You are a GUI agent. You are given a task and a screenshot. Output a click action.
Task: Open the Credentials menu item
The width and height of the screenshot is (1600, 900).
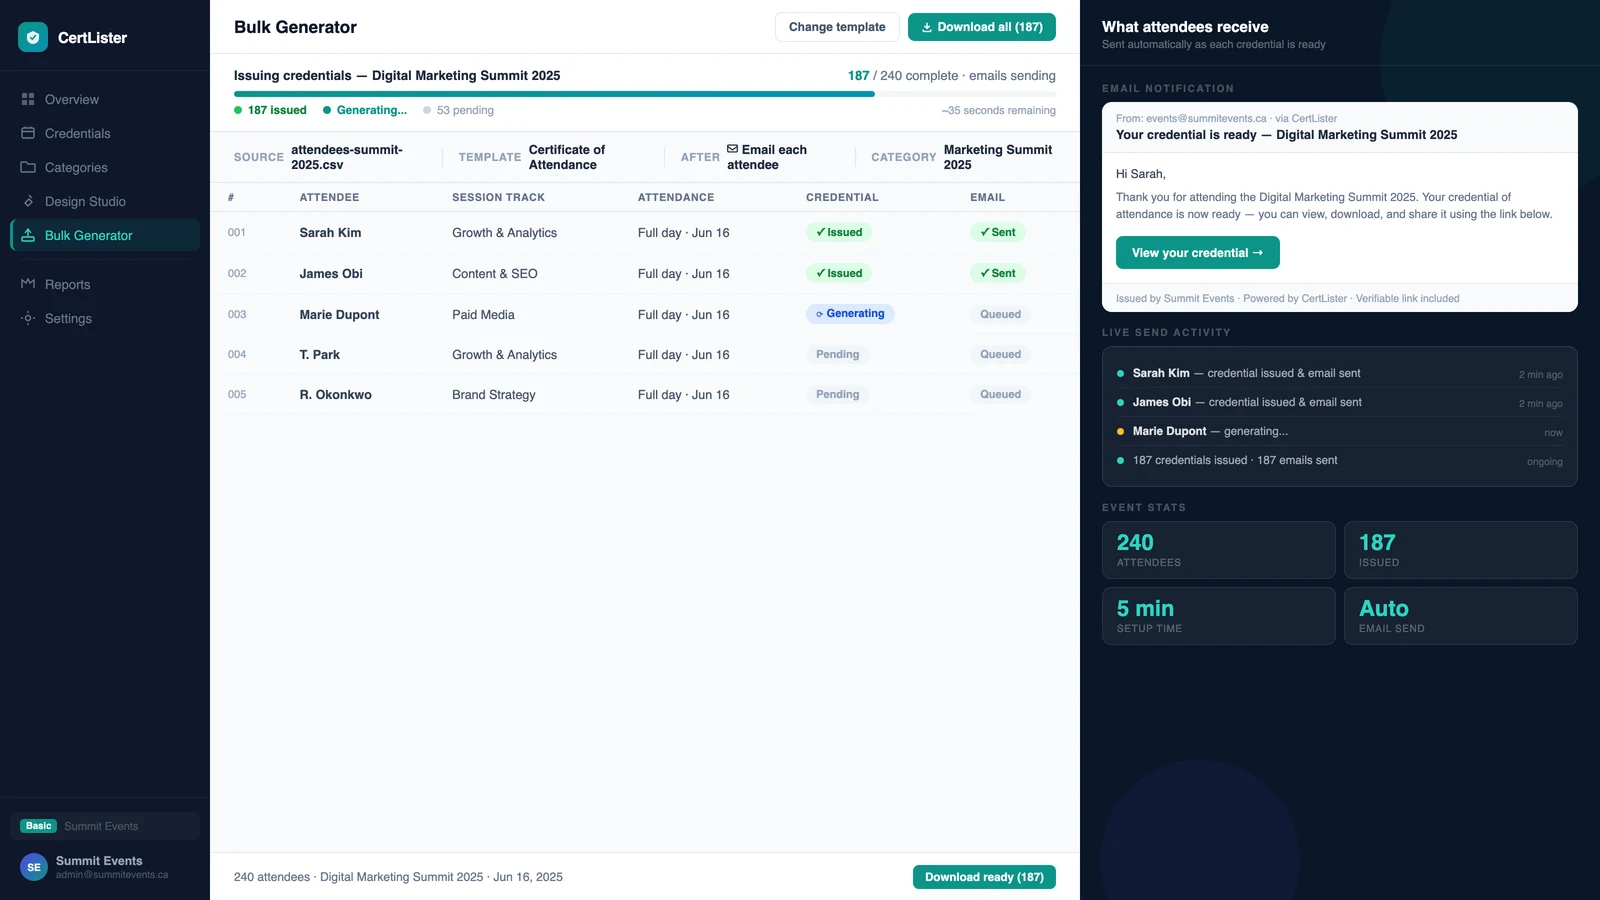click(x=105, y=133)
